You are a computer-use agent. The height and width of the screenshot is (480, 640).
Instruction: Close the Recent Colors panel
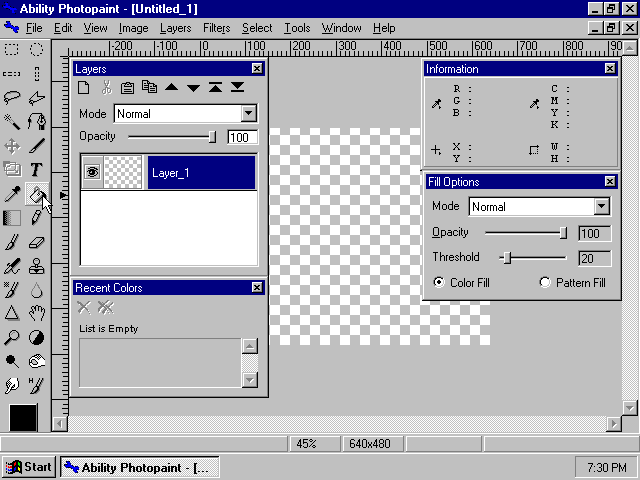[x=257, y=288]
